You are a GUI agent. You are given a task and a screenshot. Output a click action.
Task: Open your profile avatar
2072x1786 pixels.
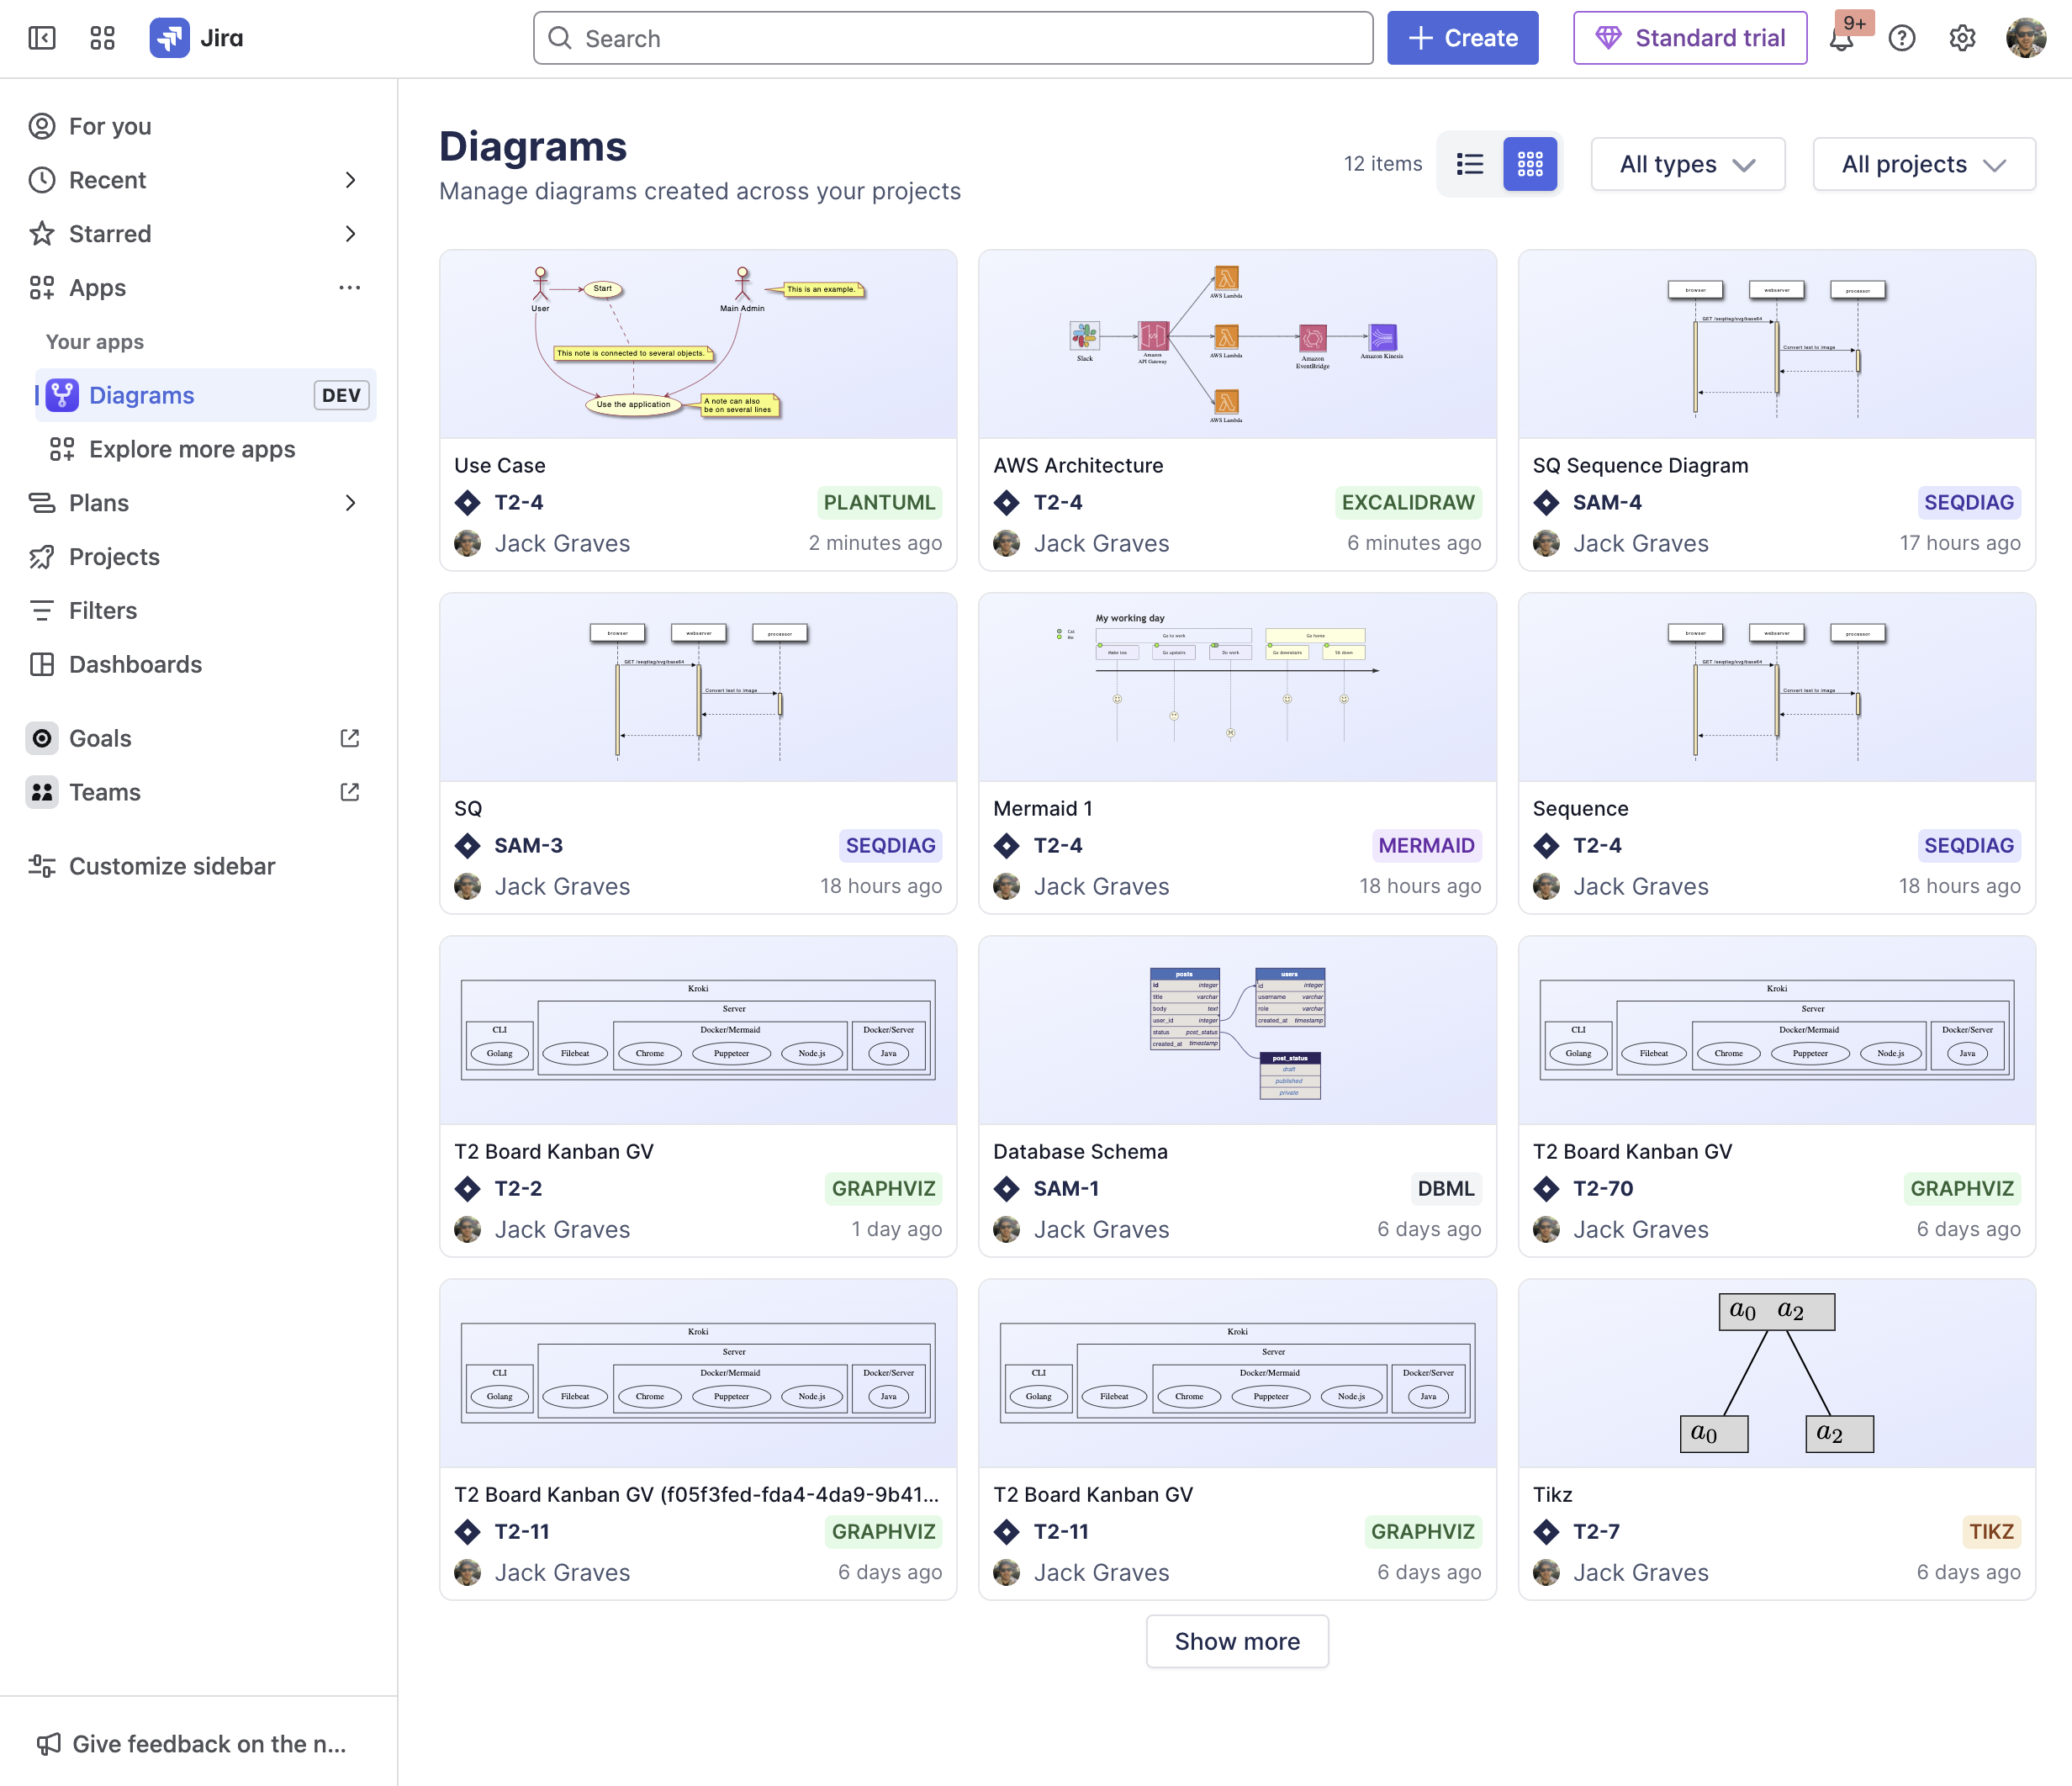(x=2024, y=38)
